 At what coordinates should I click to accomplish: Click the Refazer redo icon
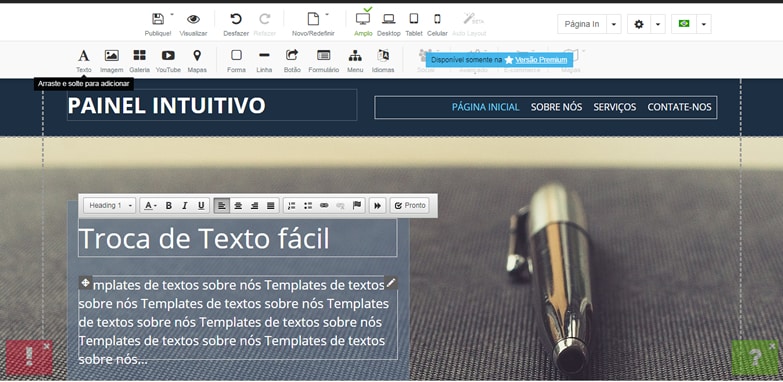click(x=264, y=19)
